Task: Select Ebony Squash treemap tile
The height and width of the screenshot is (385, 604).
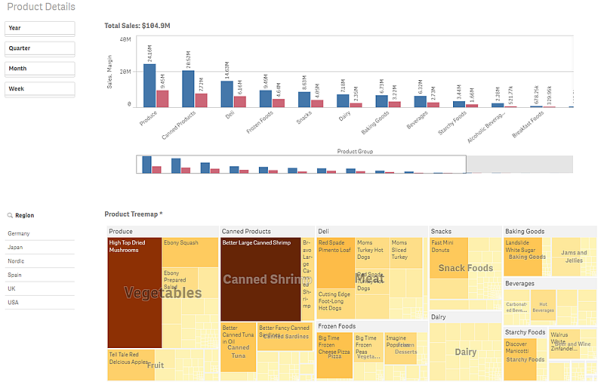Action: pos(190,252)
